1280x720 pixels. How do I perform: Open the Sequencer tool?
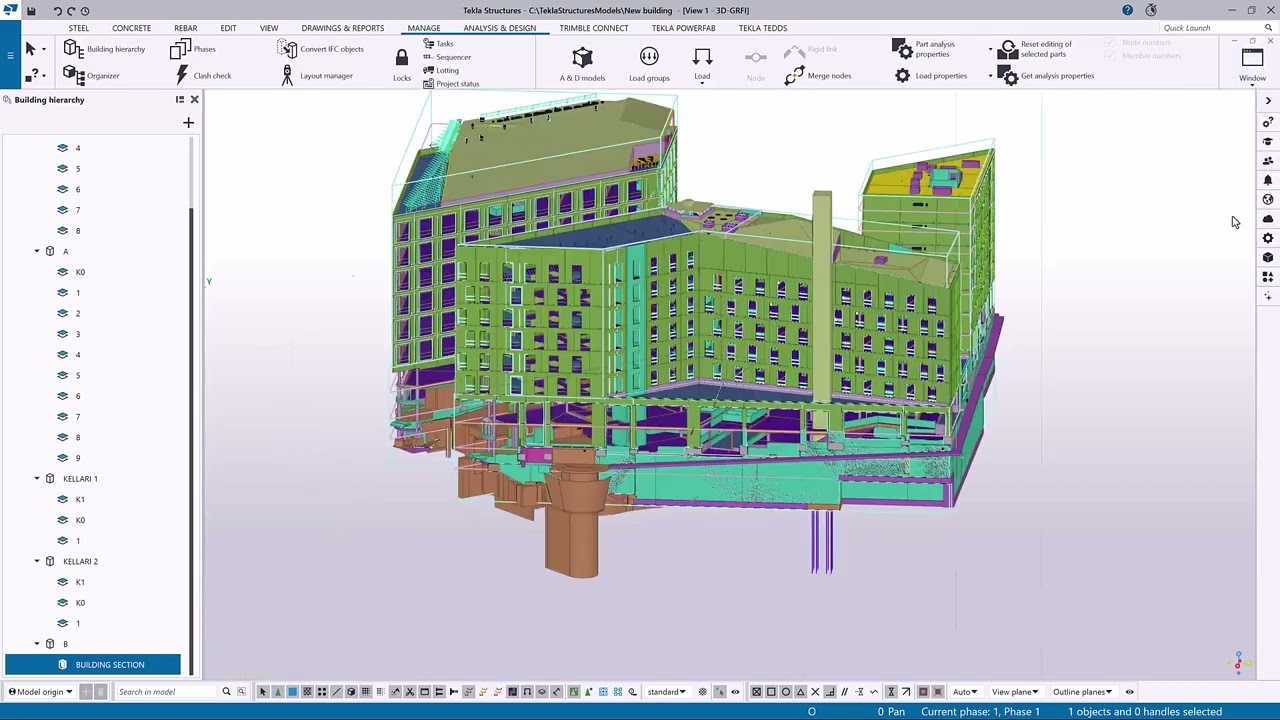tap(446, 57)
